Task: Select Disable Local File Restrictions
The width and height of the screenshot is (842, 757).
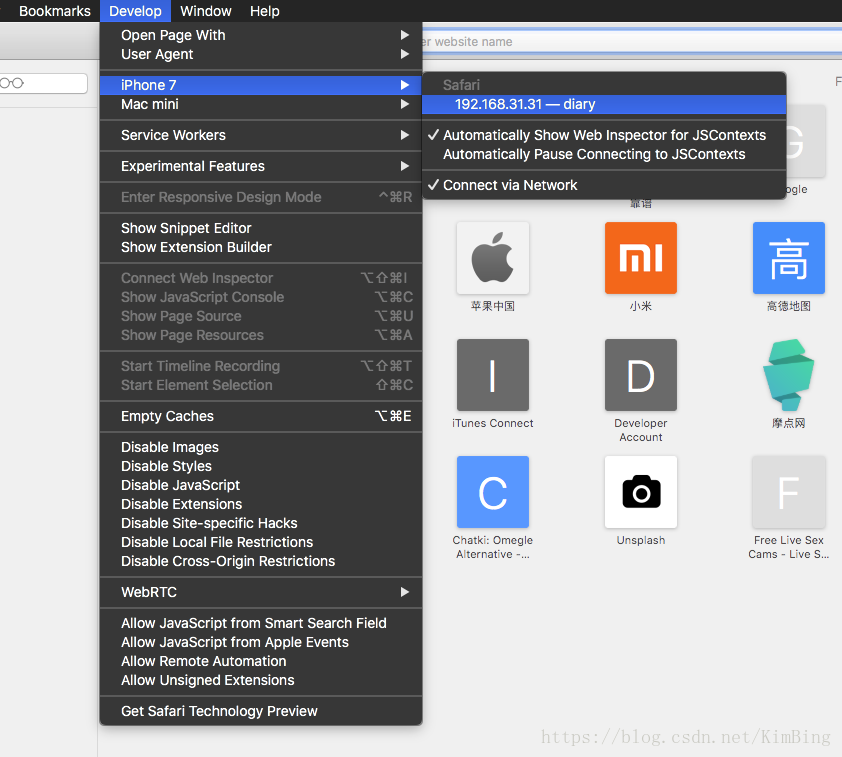Action: pyautogui.click(x=261, y=542)
